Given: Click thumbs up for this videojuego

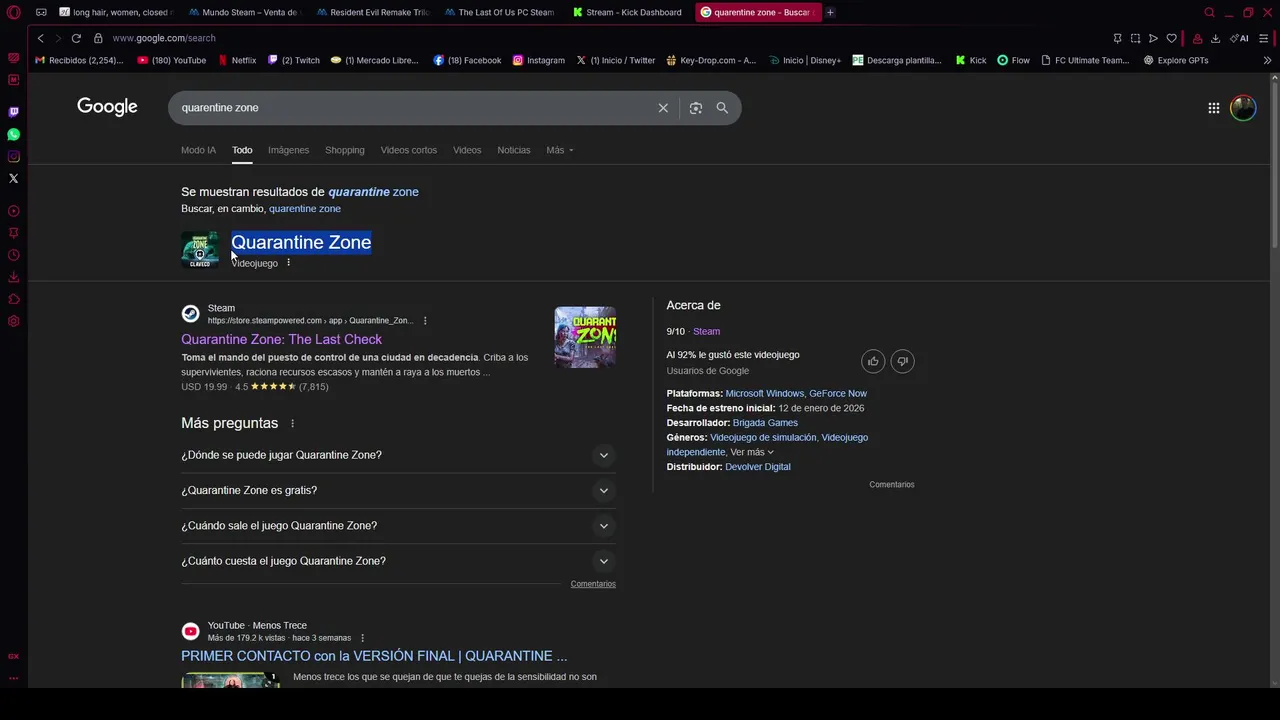Looking at the screenshot, I should pos(873,361).
